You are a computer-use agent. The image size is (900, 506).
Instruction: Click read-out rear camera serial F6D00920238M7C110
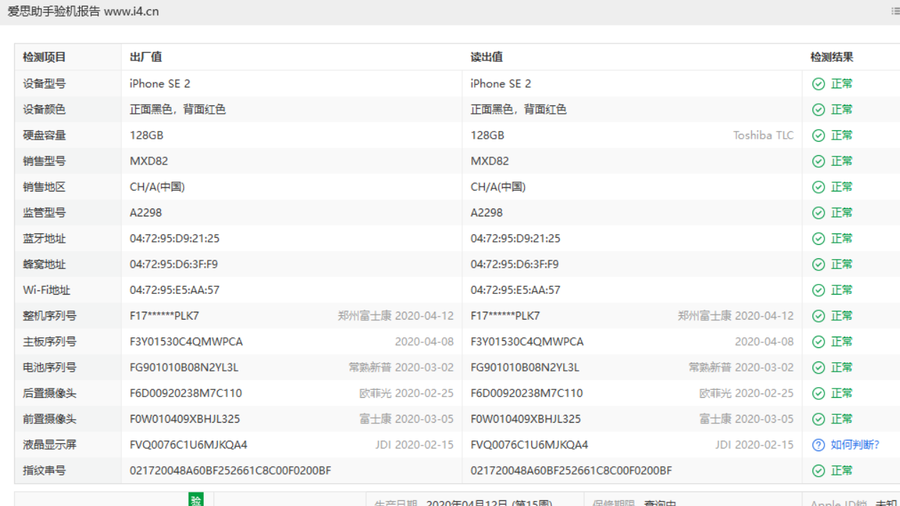pos(526,394)
